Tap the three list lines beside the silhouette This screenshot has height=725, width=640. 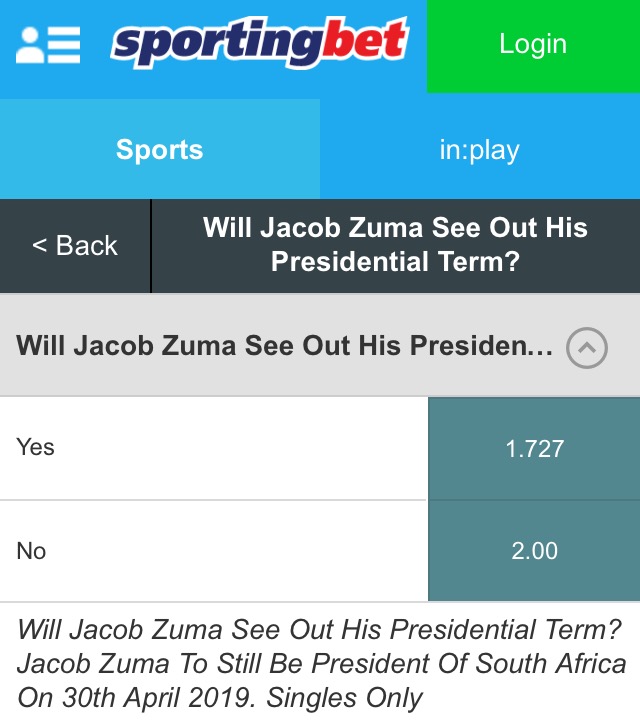(63, 43)
